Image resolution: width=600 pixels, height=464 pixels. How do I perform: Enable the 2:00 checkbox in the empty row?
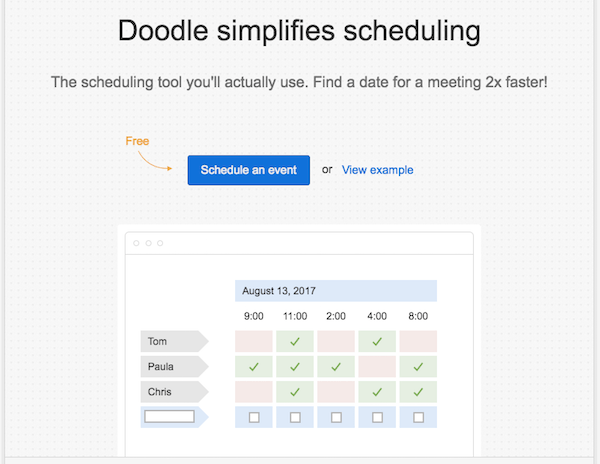pos(336,417)
